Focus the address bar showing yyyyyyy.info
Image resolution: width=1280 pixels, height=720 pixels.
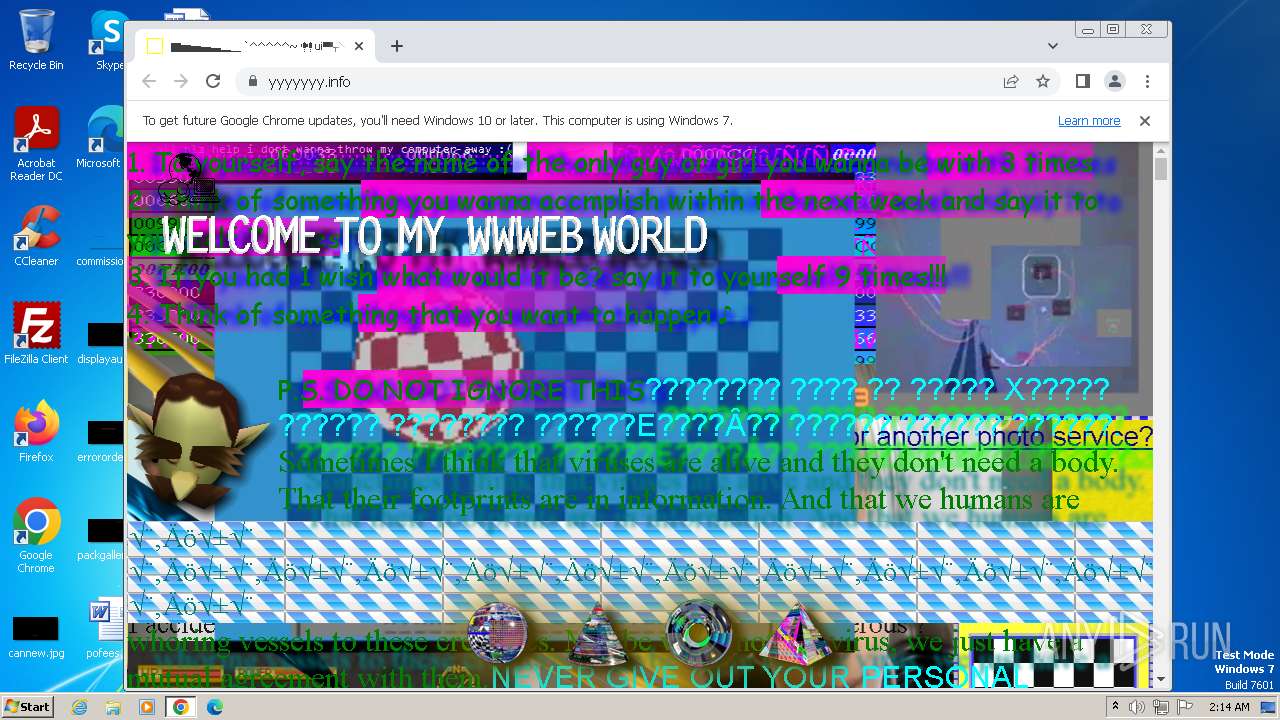point(620,82)
